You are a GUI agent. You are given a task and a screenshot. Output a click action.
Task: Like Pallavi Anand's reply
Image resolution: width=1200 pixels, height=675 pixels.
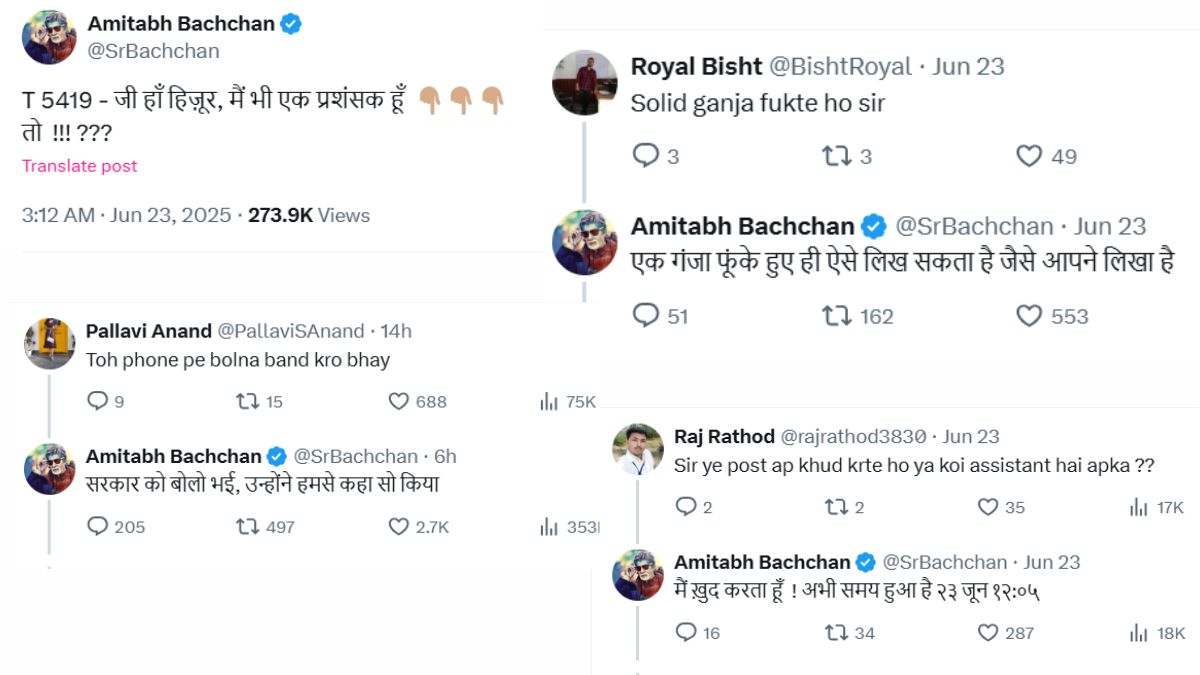tap(399, 402)
